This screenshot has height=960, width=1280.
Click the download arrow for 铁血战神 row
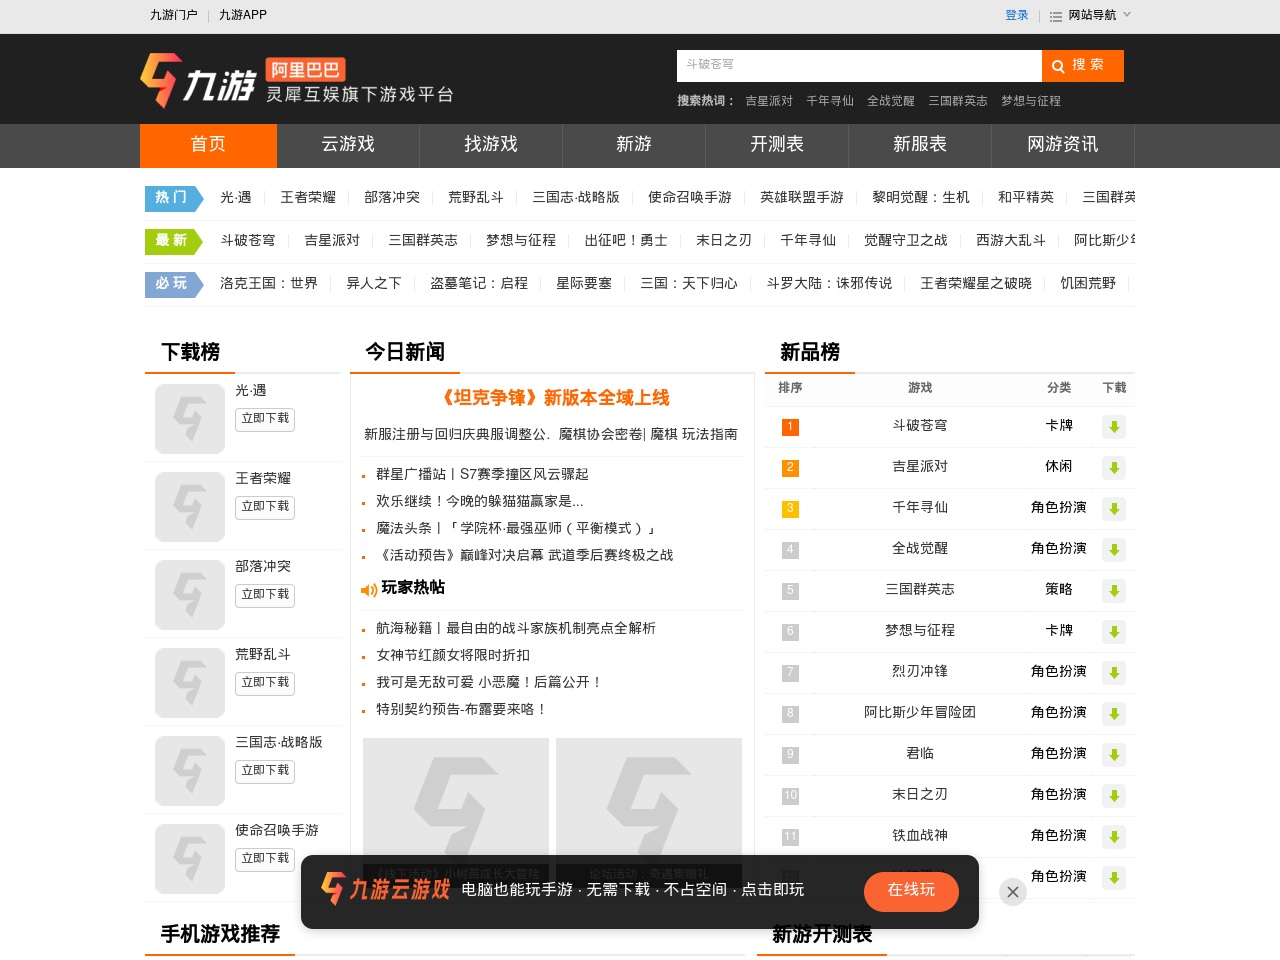[x=1114, y=837]
